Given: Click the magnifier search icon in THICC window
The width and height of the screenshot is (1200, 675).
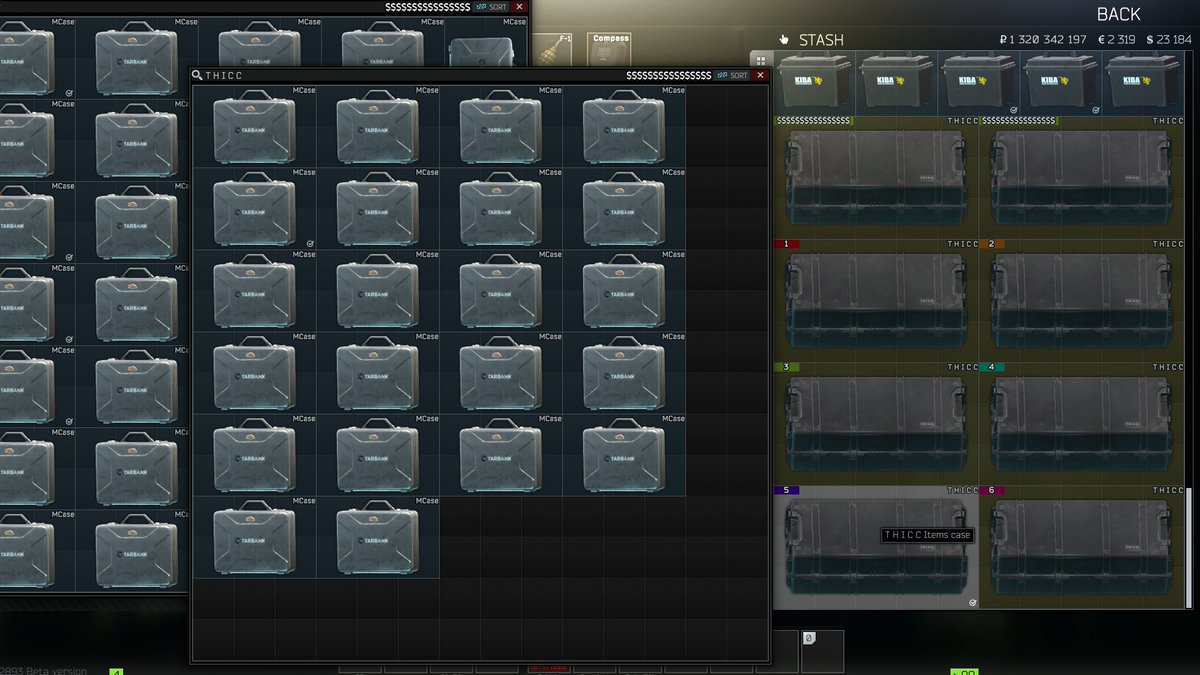Looking at the screenshot, I should (x=198, y=75).
